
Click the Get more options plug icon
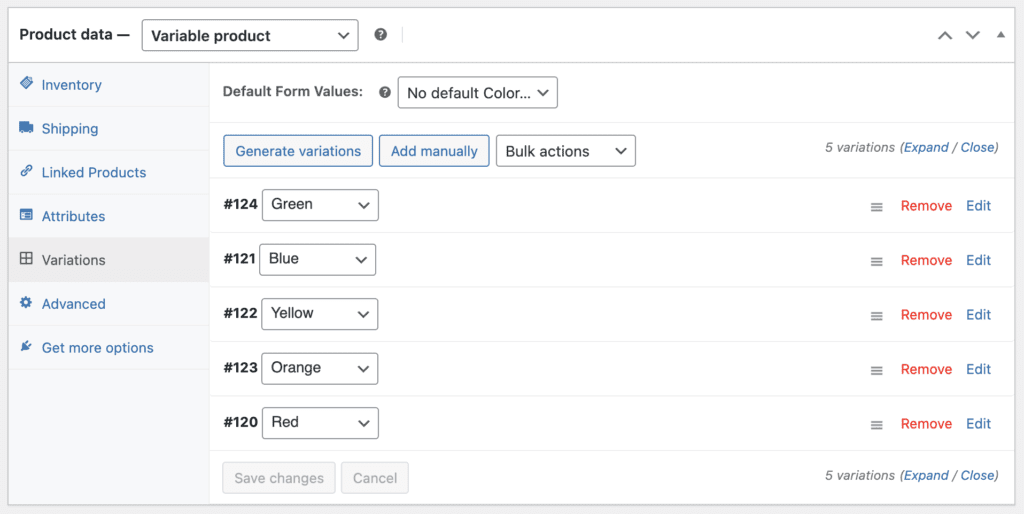point(26,346)
